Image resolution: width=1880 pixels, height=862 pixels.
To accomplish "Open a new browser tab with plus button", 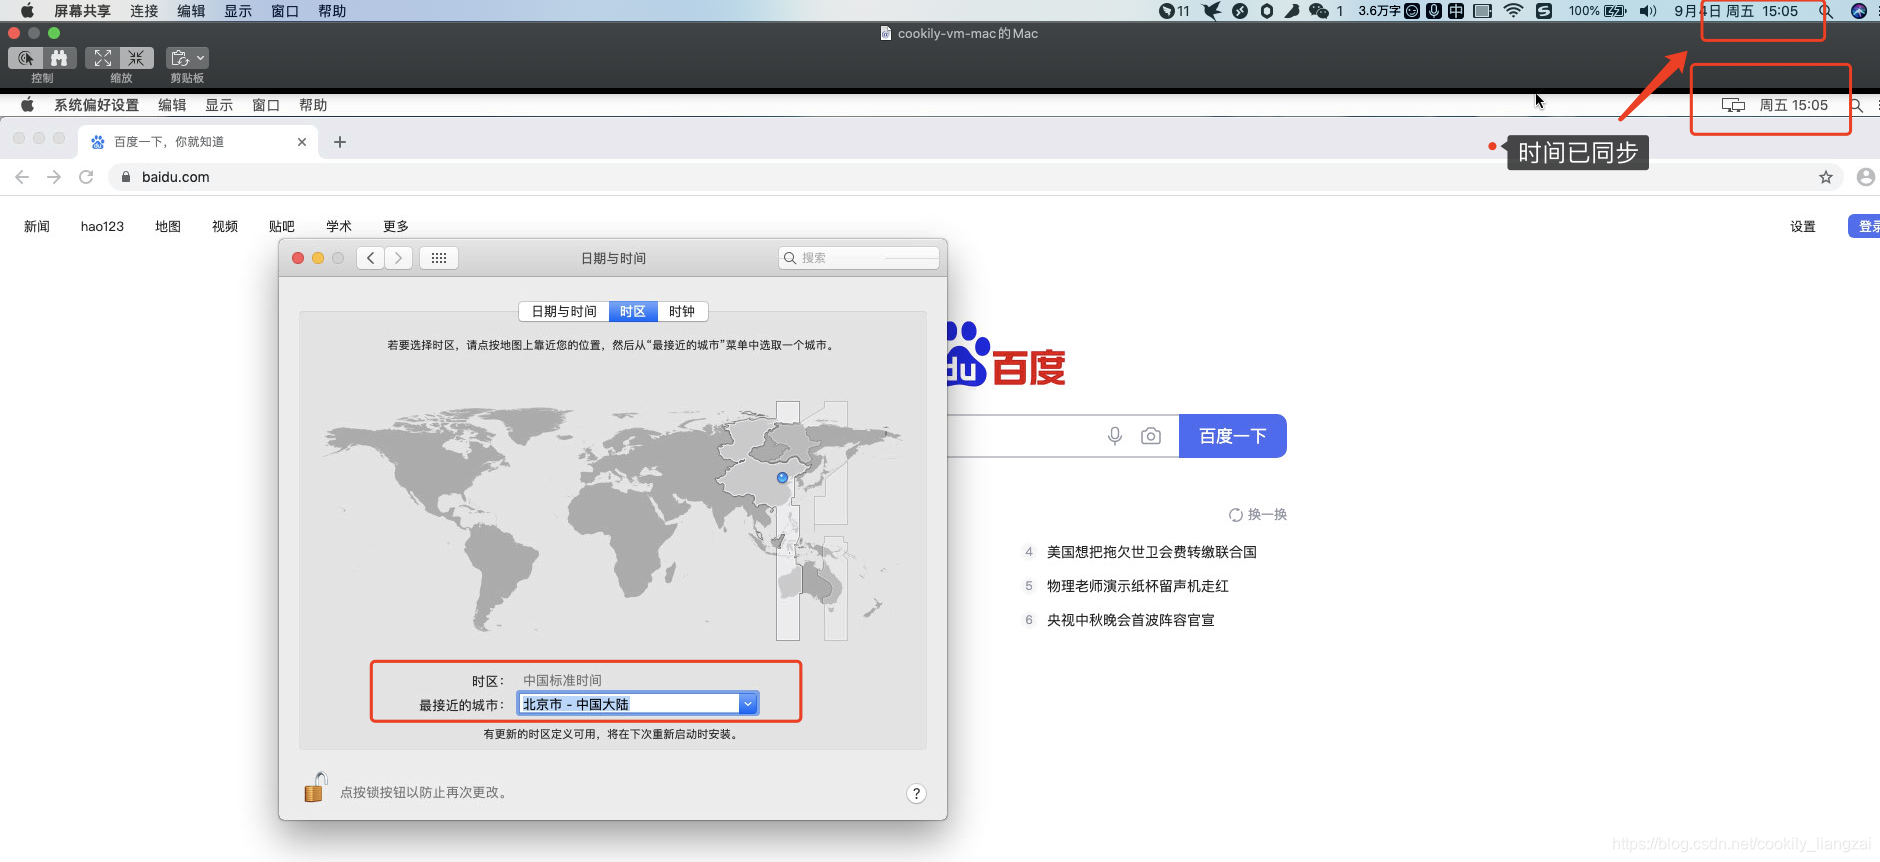I will click(340, 142).
